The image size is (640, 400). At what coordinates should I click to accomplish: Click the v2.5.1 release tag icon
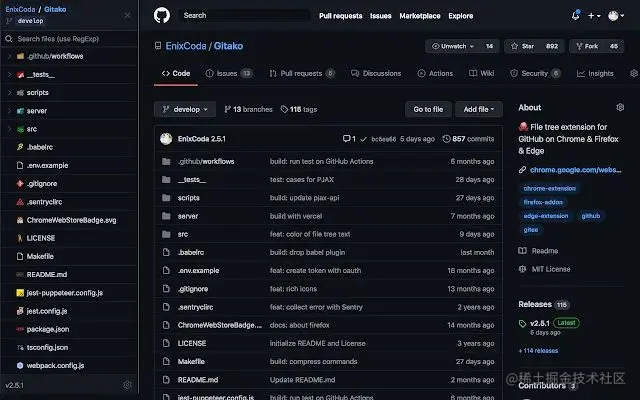point(522,324)
